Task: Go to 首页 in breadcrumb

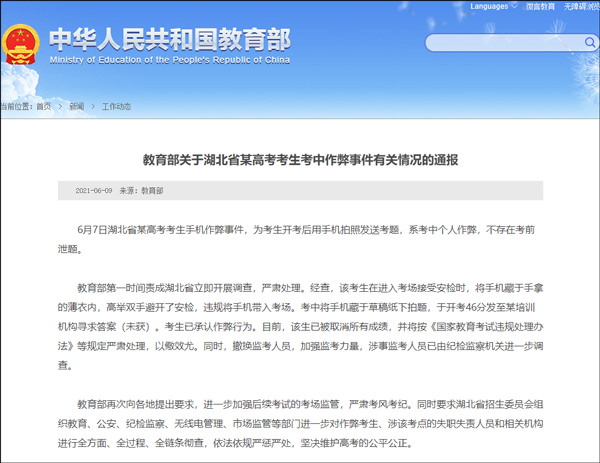Action: click(x=44, y=106)
